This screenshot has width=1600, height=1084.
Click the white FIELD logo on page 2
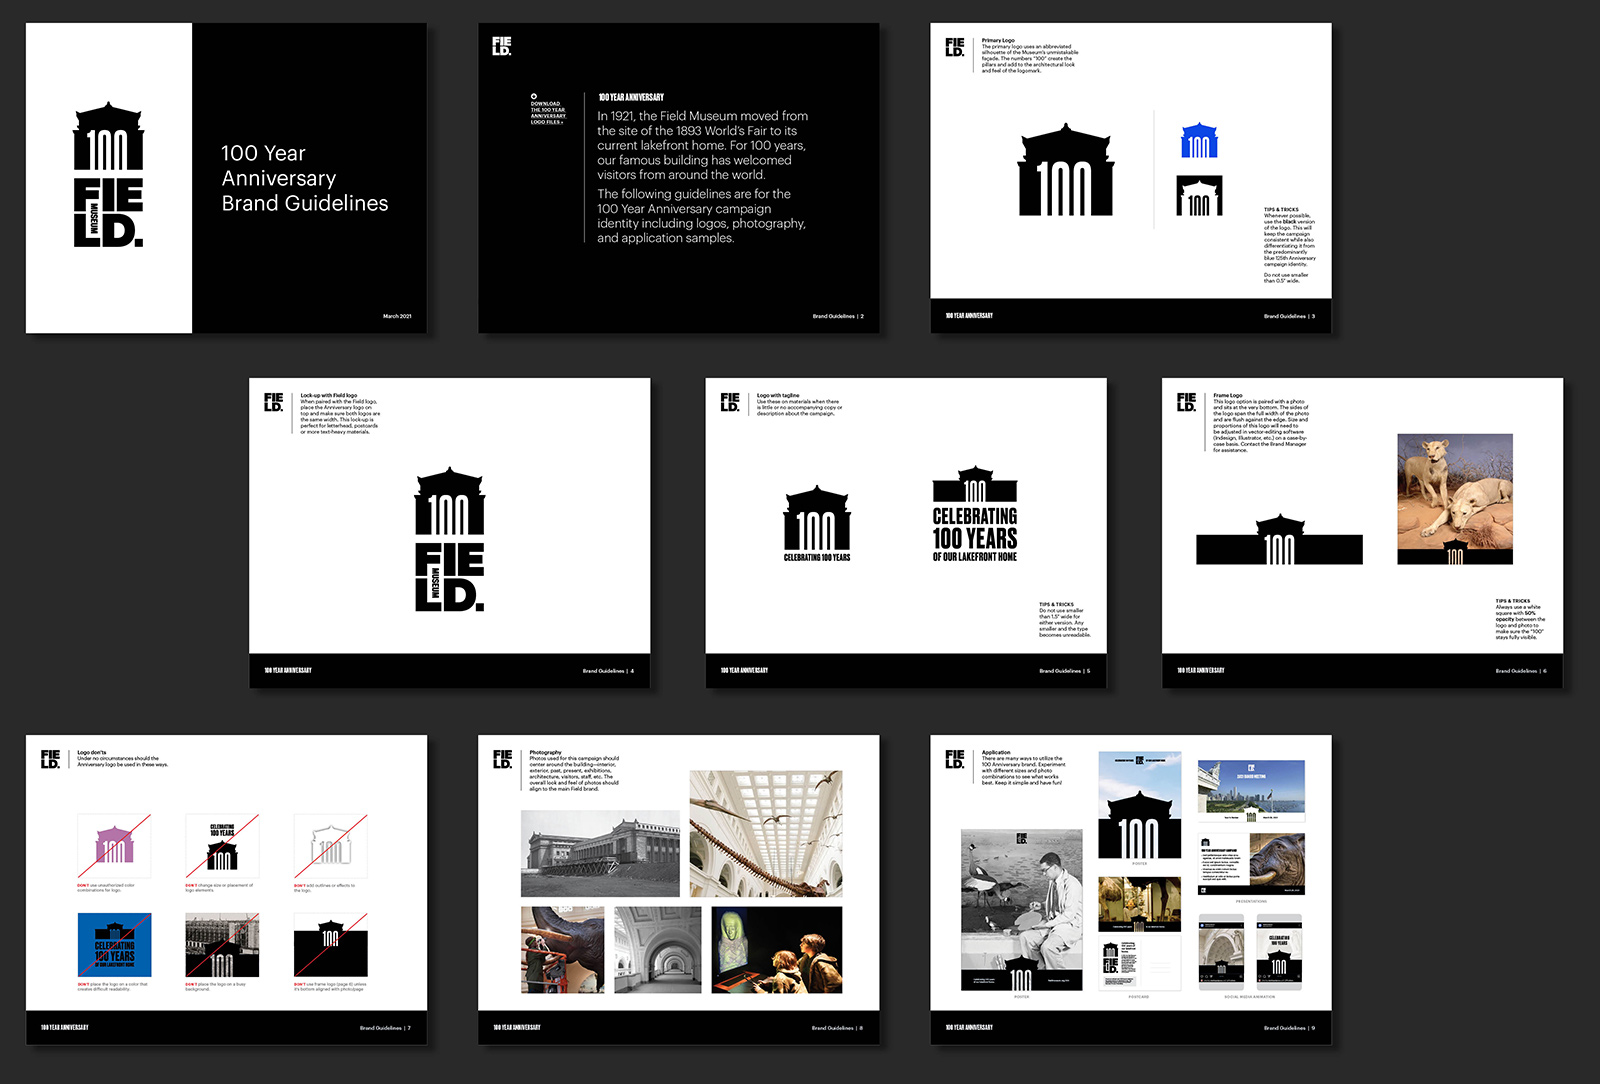[502, 46]
